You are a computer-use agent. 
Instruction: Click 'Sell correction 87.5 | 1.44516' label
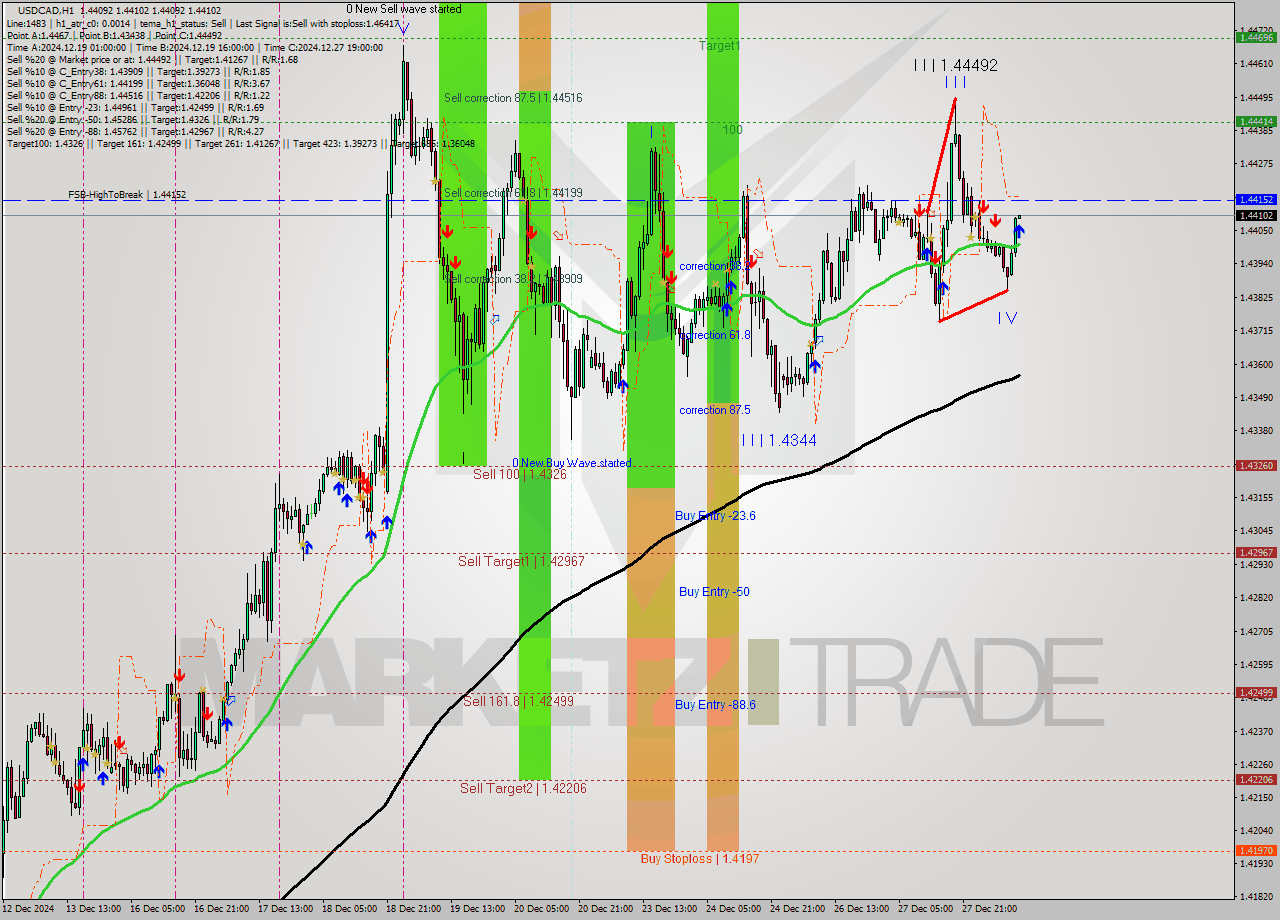point(513,98)
